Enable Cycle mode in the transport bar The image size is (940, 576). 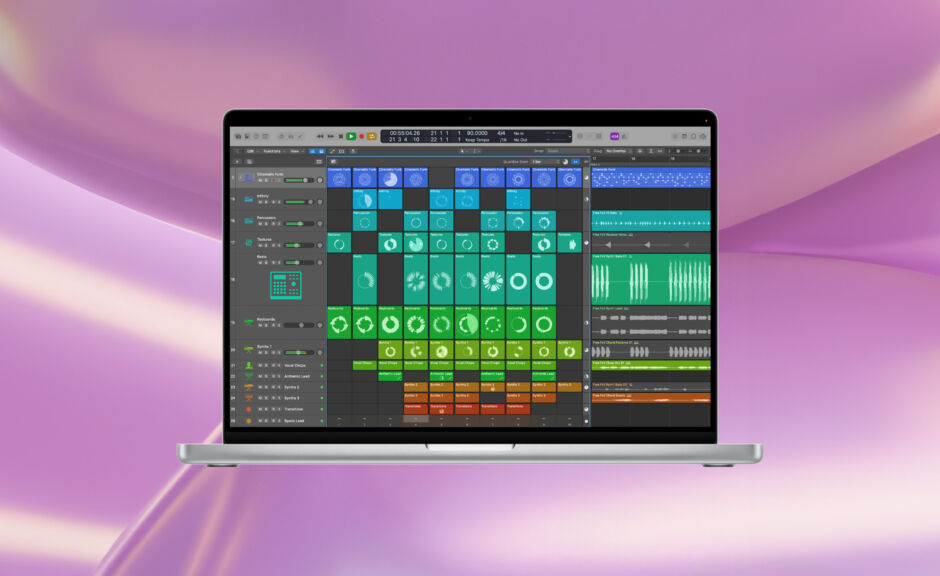(x=372, y=136)
